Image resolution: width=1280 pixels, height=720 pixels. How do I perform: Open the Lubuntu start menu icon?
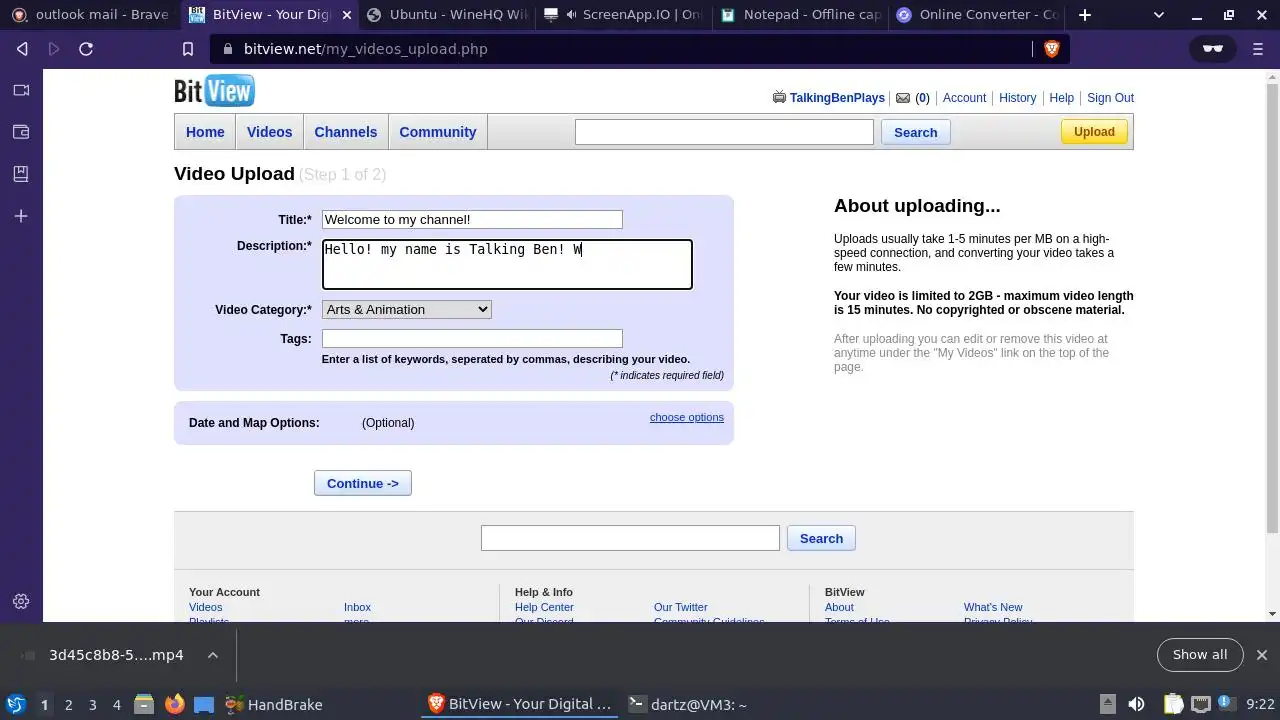[15, 704]
